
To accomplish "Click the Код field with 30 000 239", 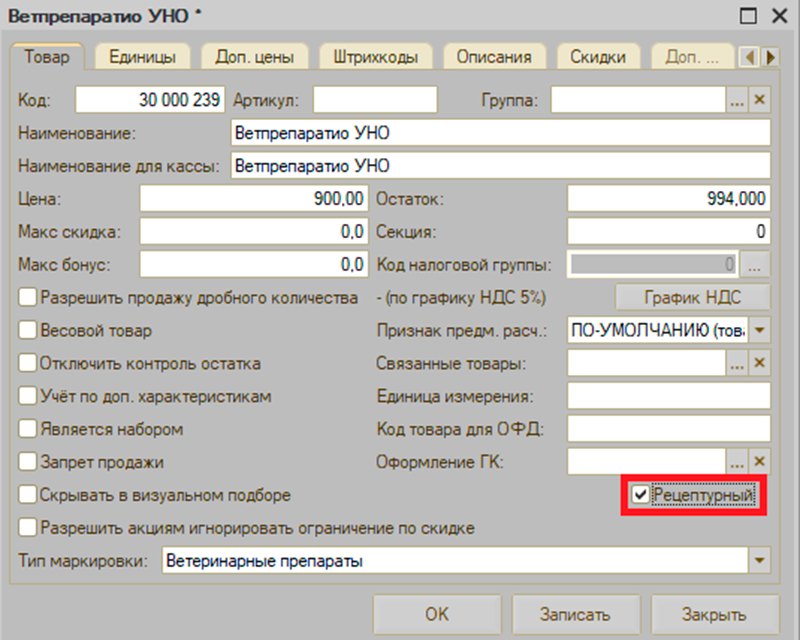I will [150, 99].
